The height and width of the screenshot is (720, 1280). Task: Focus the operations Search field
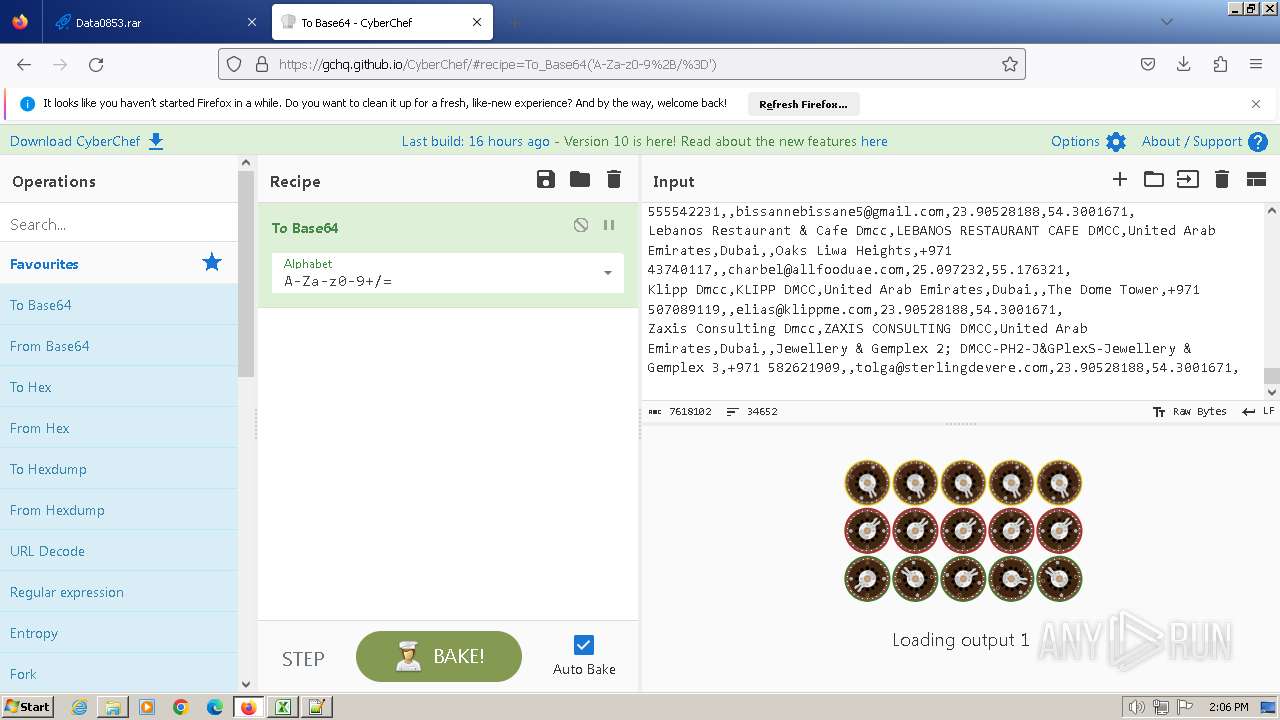pos(119,224)
